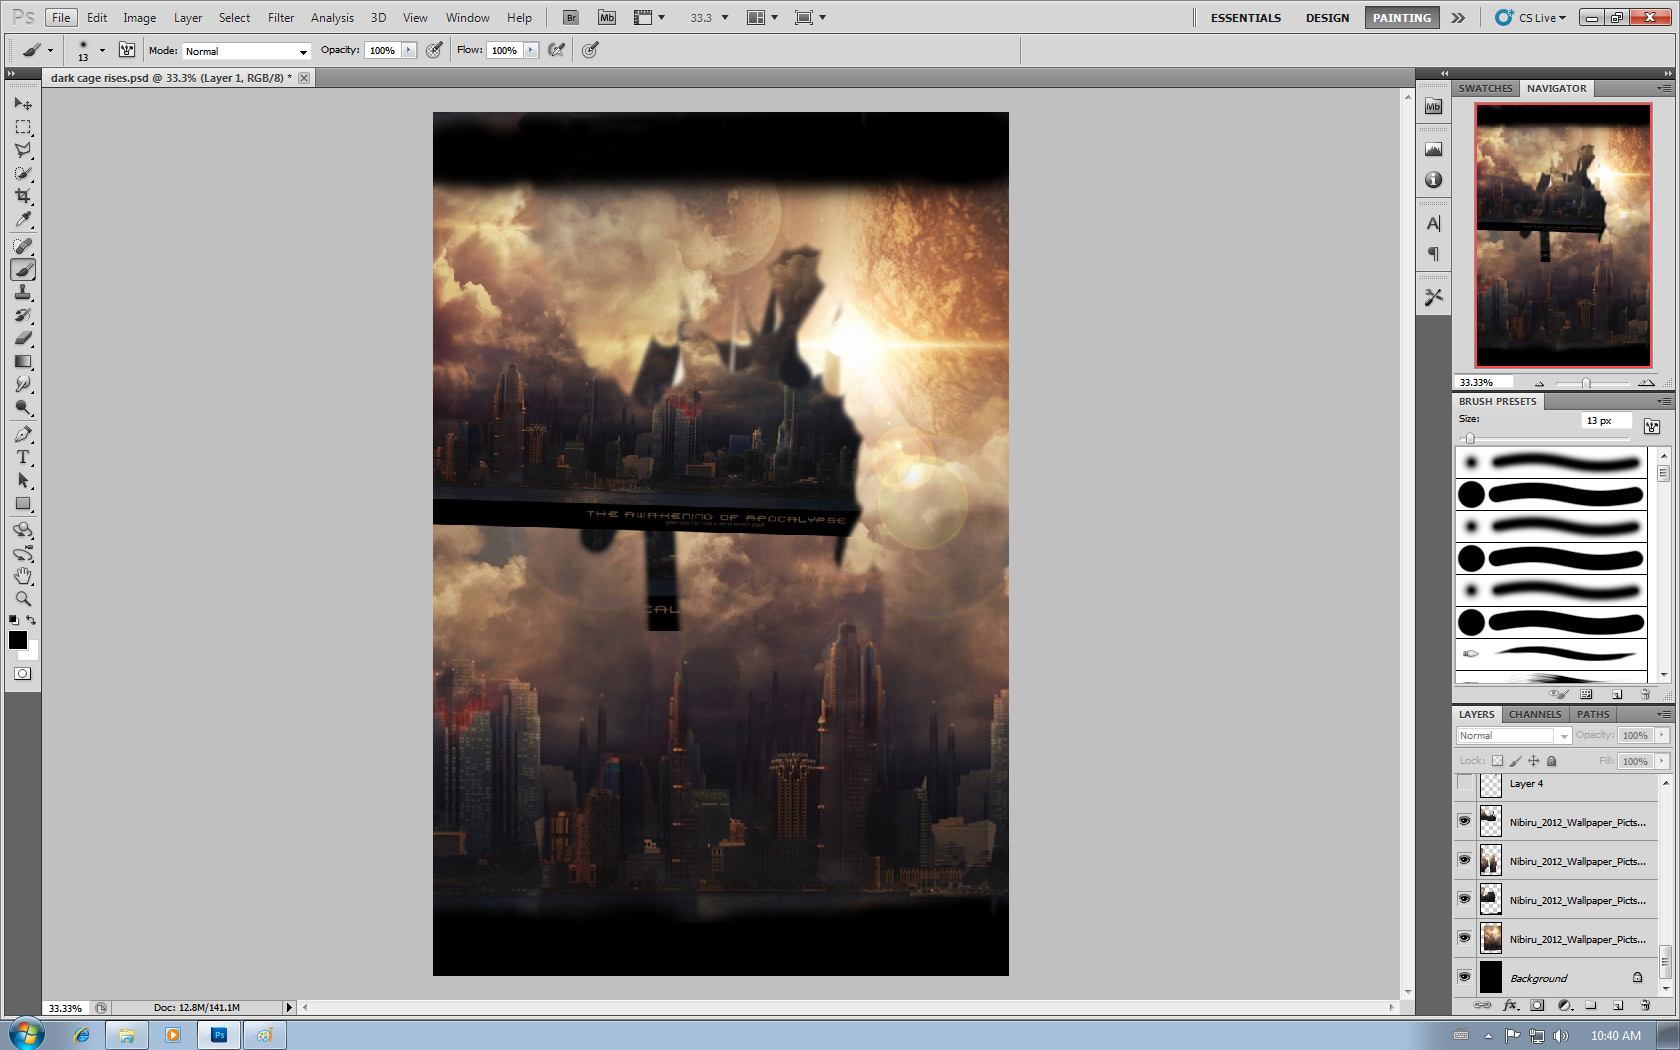Click the Layer 4 thumbnail
Viewport: 1680px width, 1050px height.
(1490, 784)
